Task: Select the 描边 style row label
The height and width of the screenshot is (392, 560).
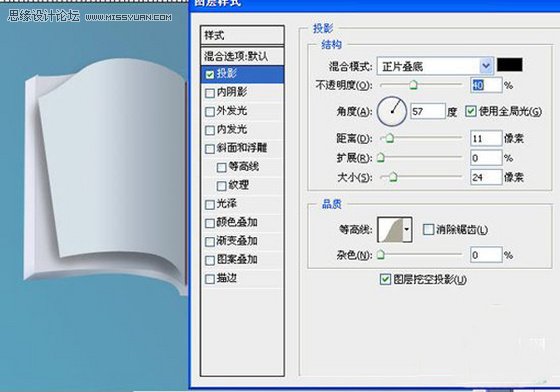Action: click(226, 278)
